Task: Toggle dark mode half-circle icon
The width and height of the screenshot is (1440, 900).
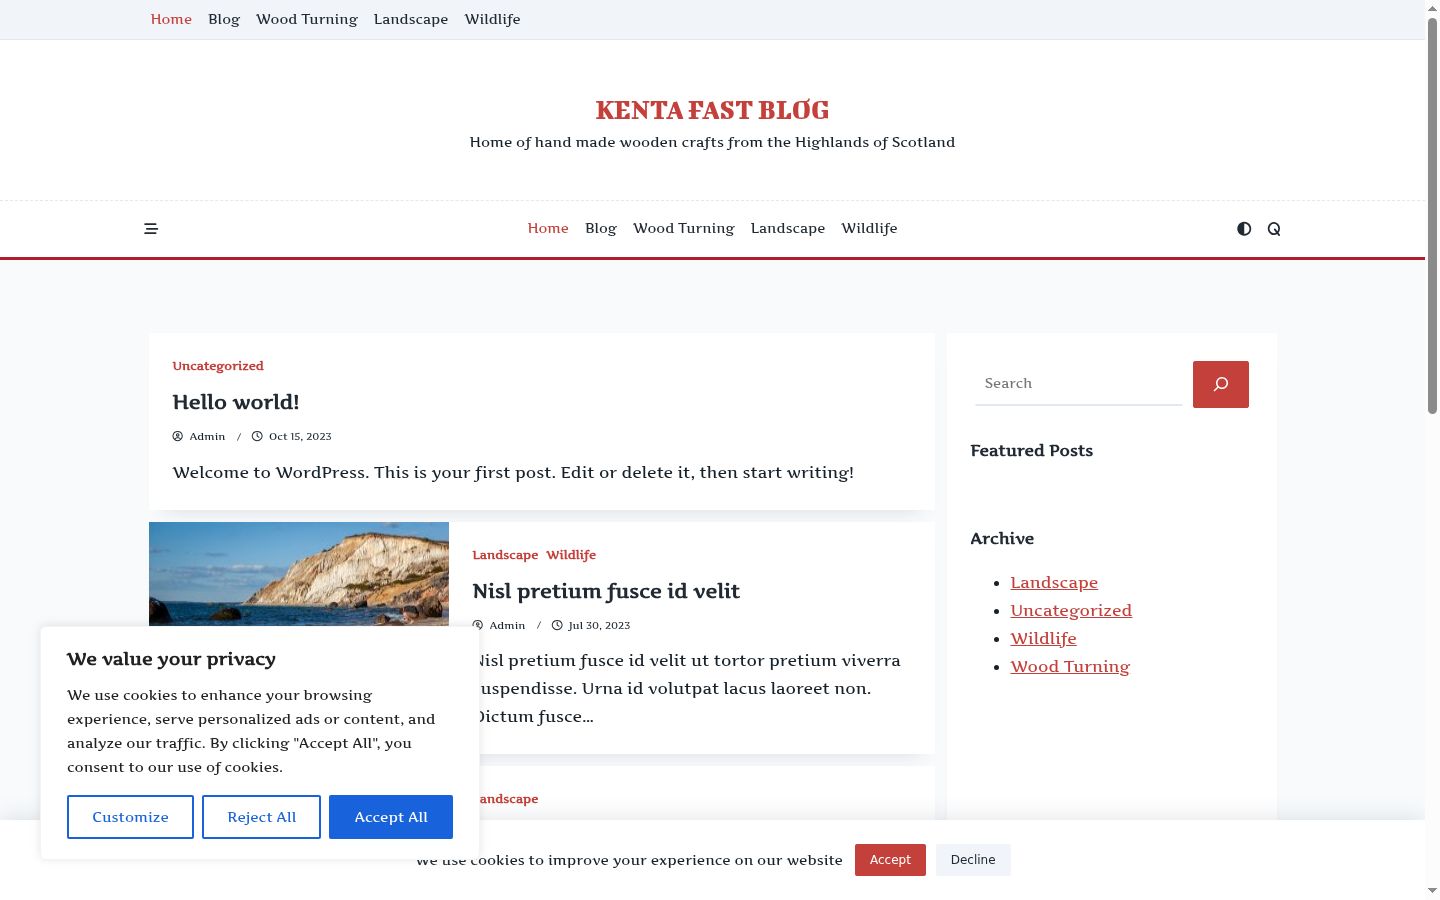Action: [x=1244, y=229]
